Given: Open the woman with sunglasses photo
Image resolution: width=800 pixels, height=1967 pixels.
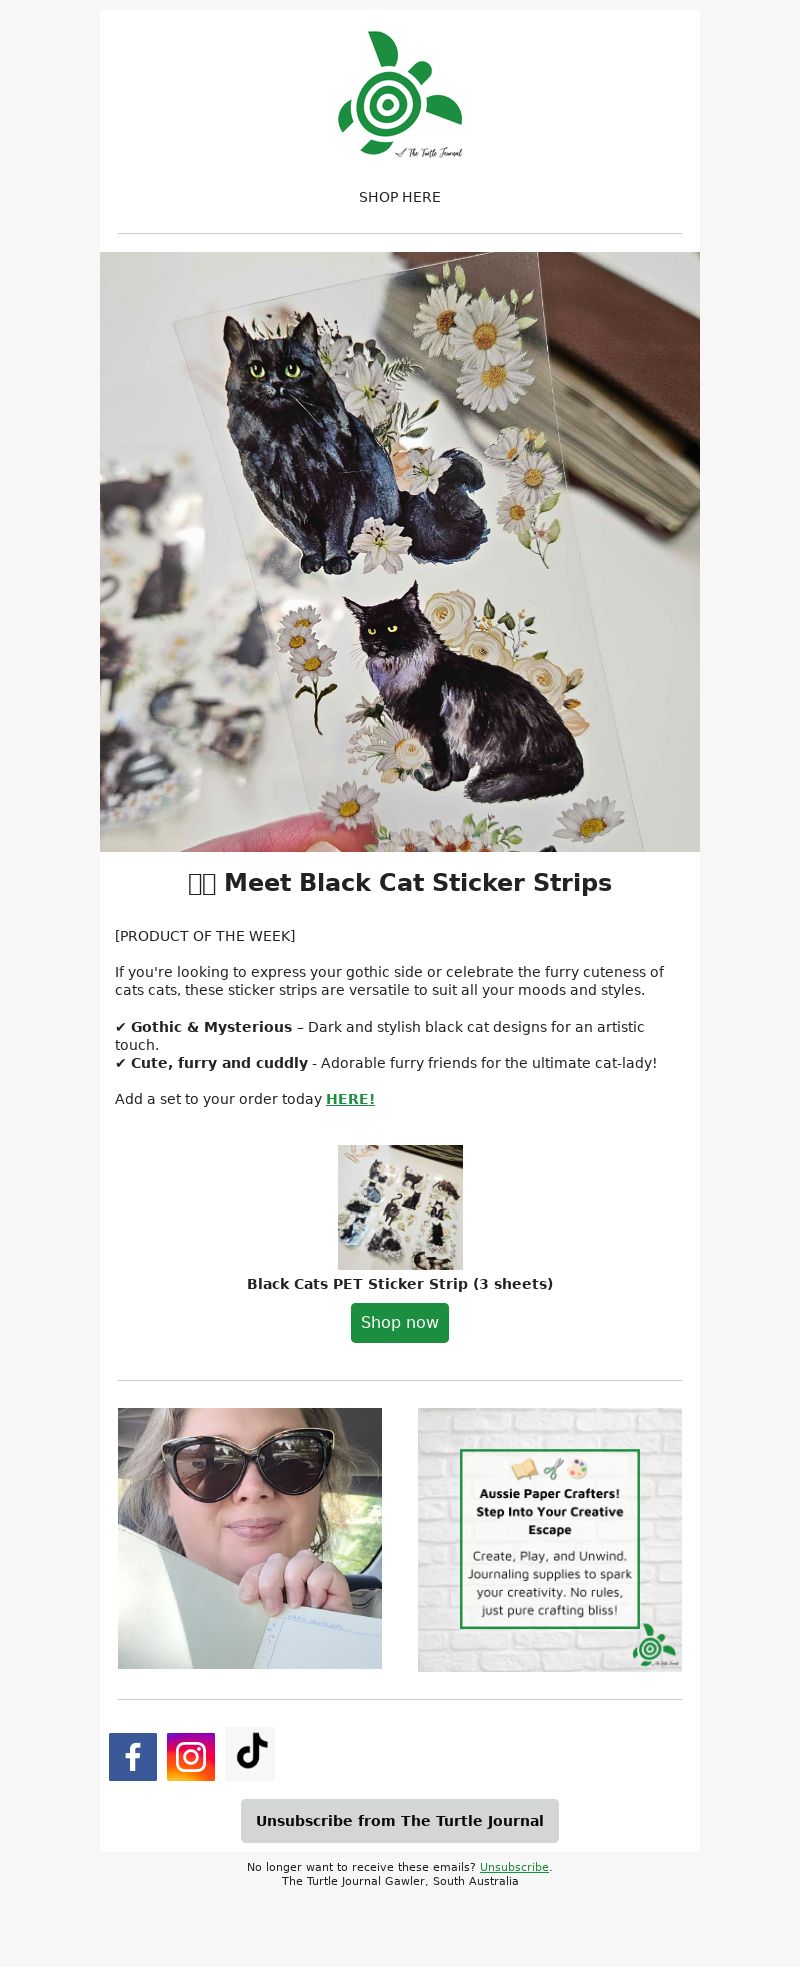Looking at the screenshot, I should [250, 1538].
